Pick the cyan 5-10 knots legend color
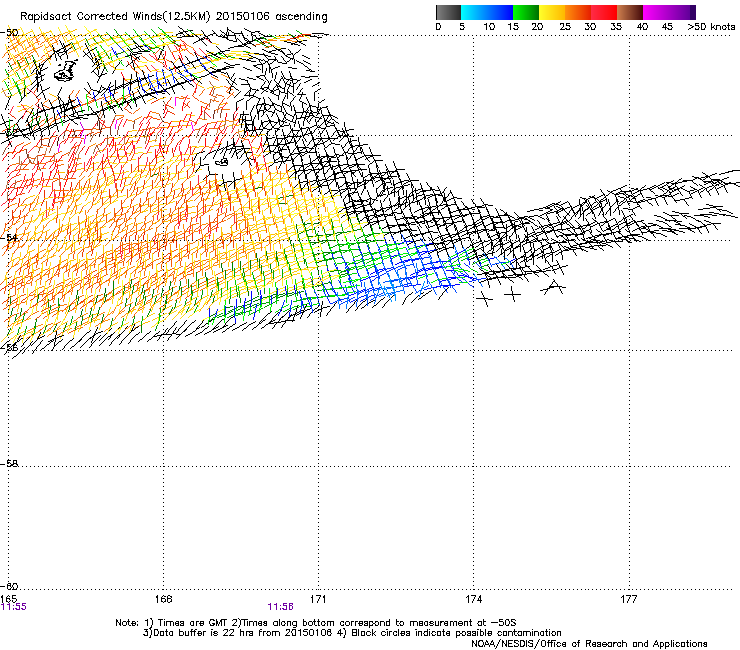The image size is (740, 650). pos(474,12)
